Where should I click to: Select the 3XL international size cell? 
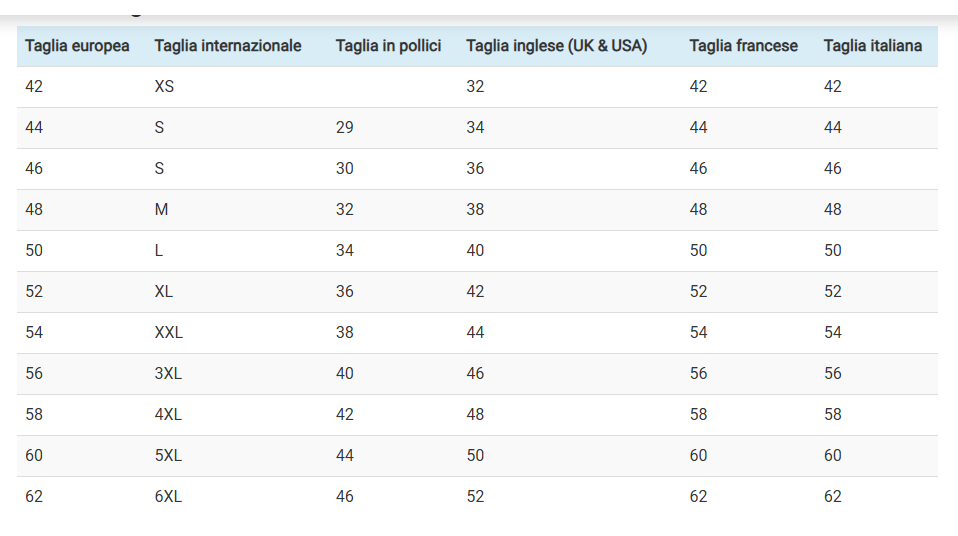[168, 373]
